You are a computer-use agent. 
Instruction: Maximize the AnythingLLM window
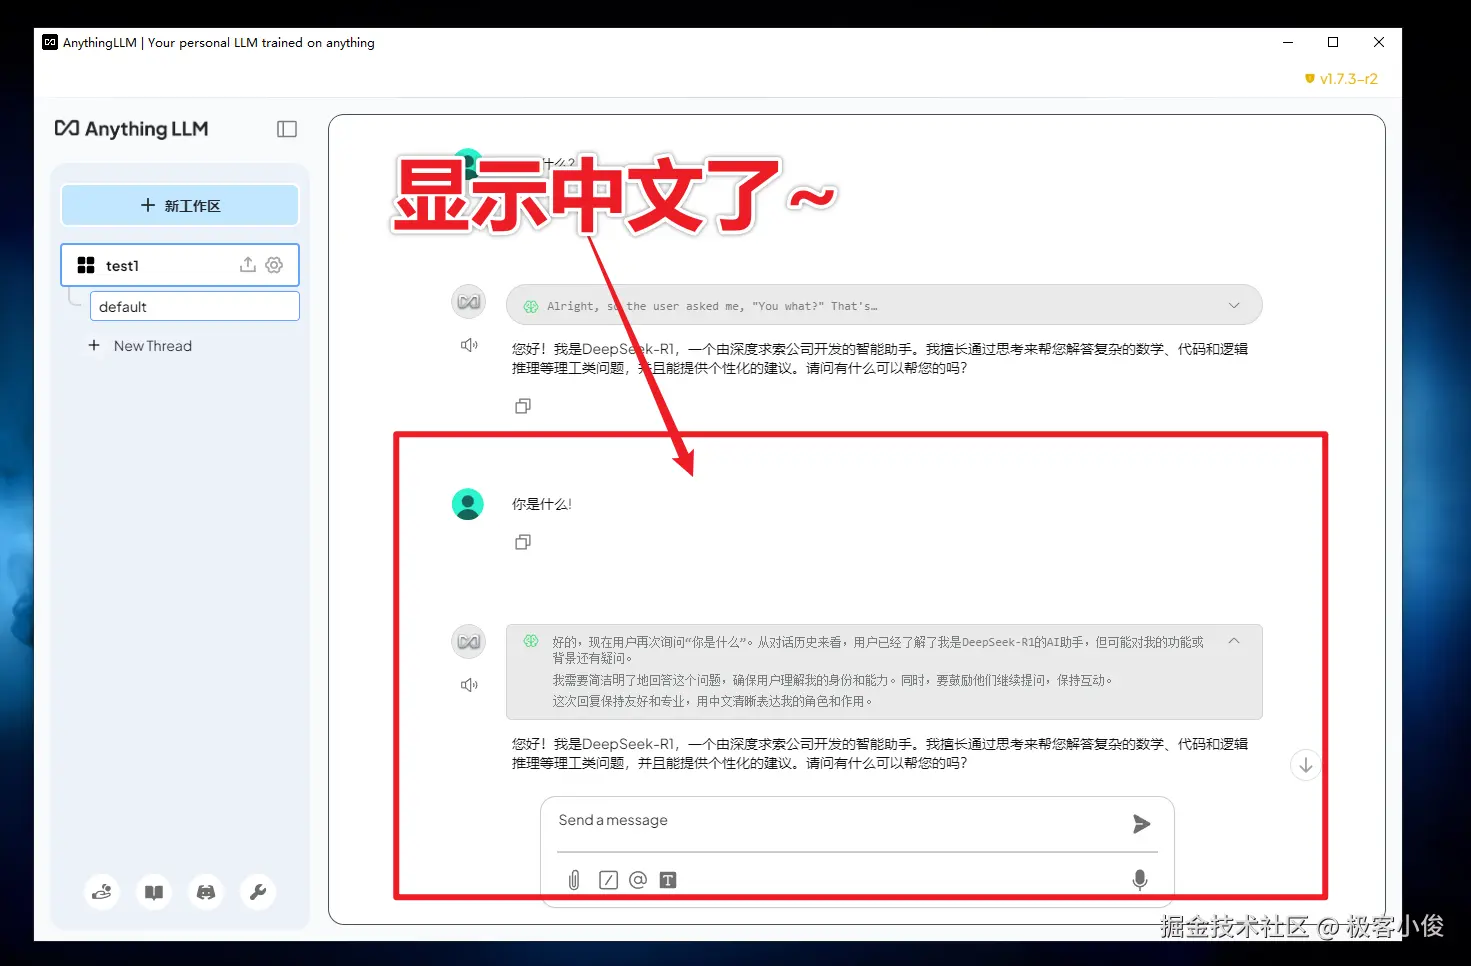1333,42
